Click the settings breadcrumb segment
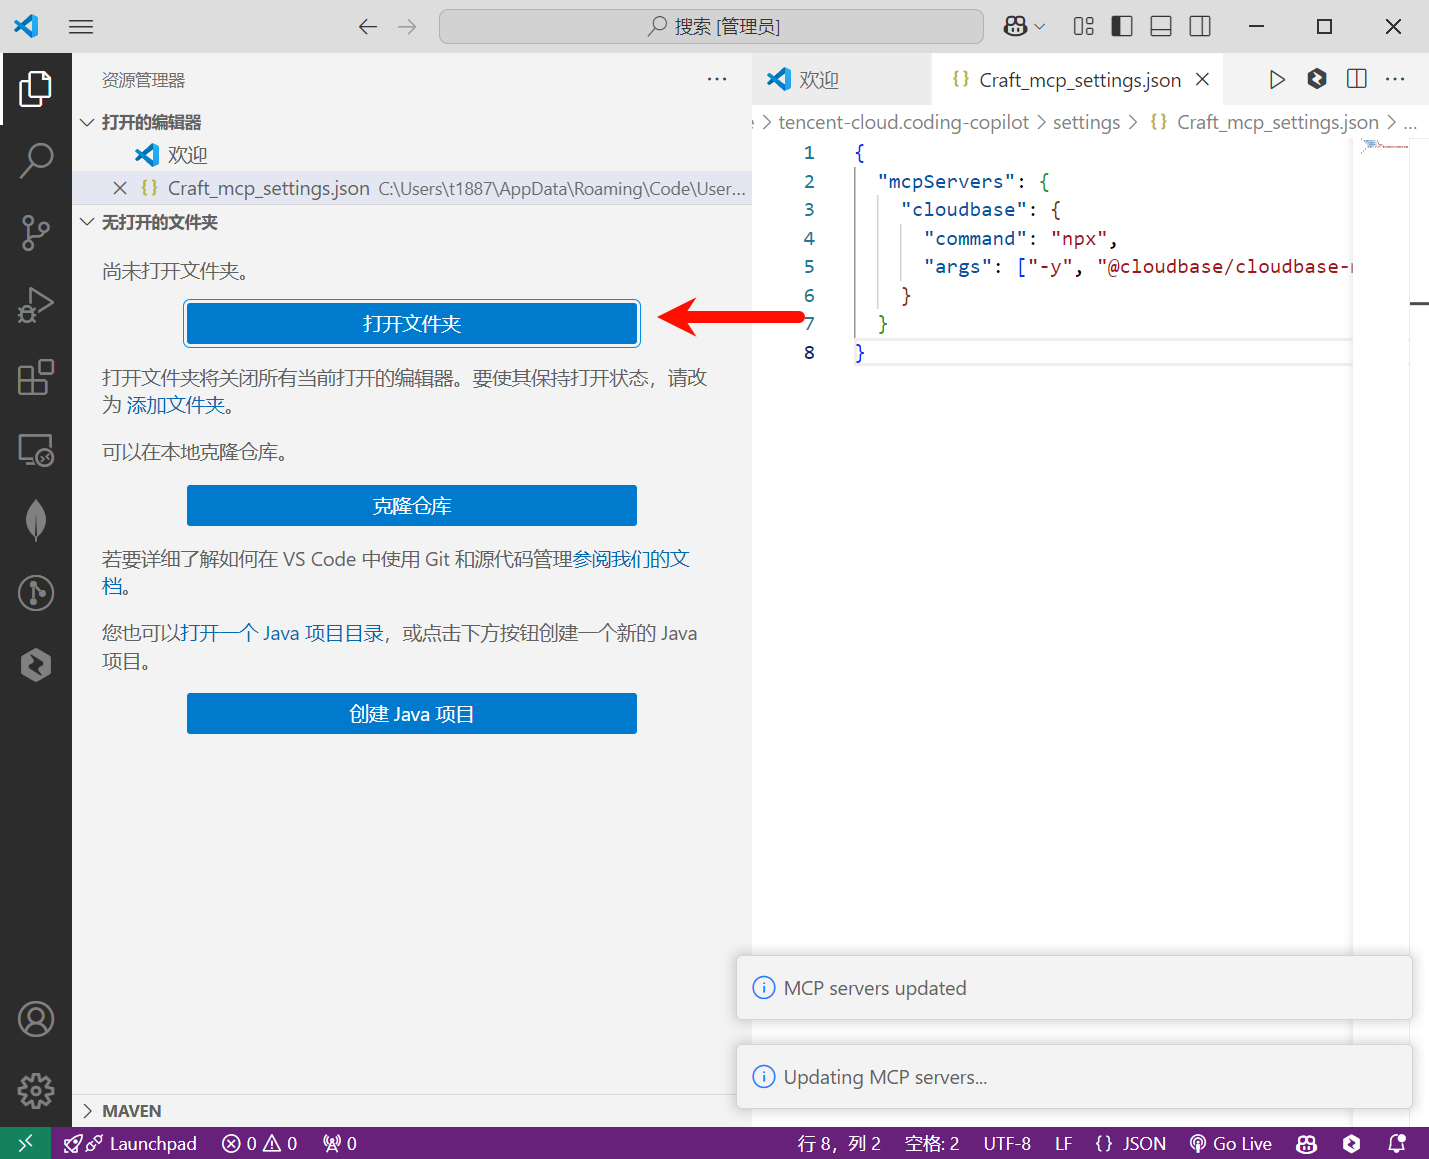 point(1086,122)
